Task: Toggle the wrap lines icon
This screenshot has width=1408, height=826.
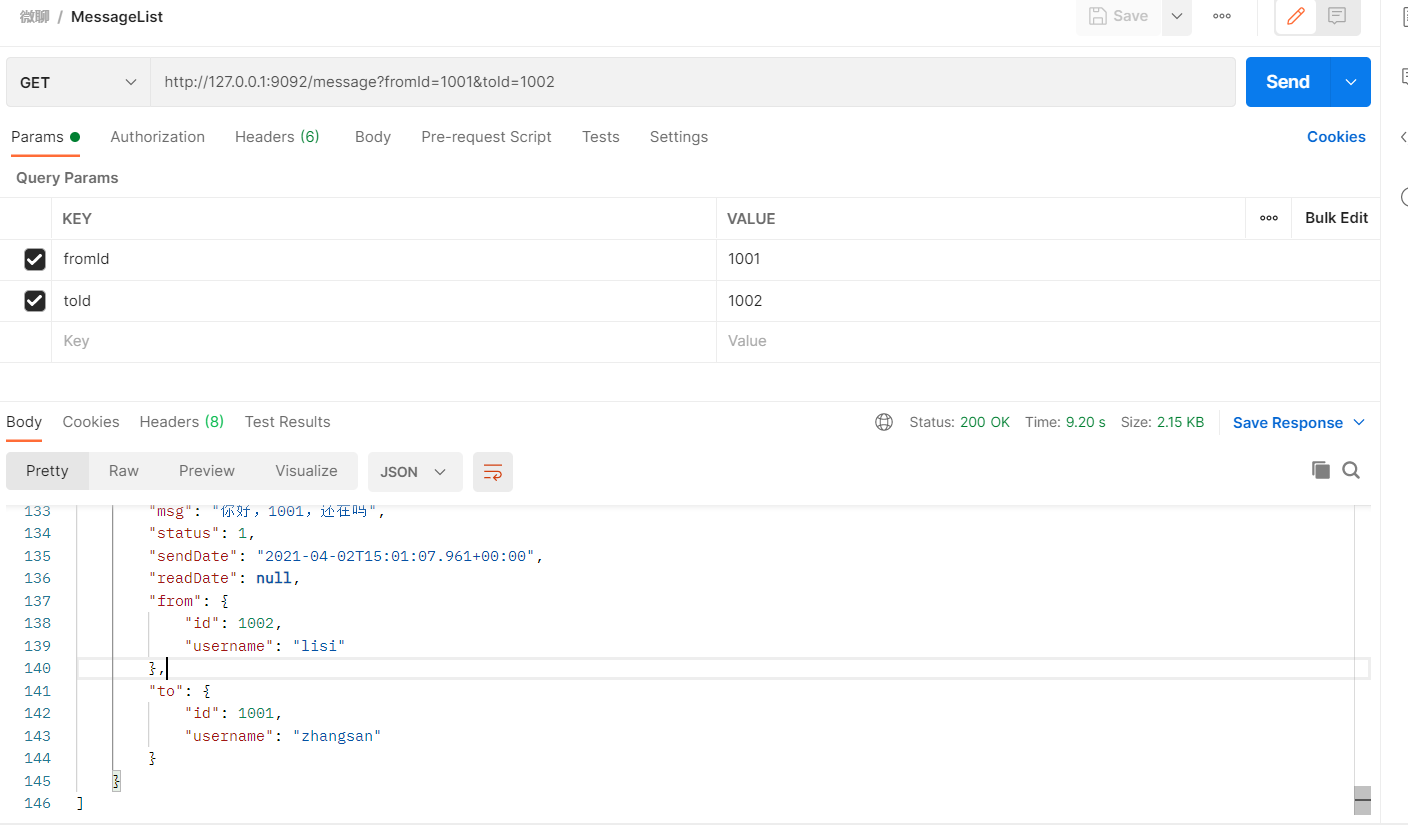Action: coord(493,472)
